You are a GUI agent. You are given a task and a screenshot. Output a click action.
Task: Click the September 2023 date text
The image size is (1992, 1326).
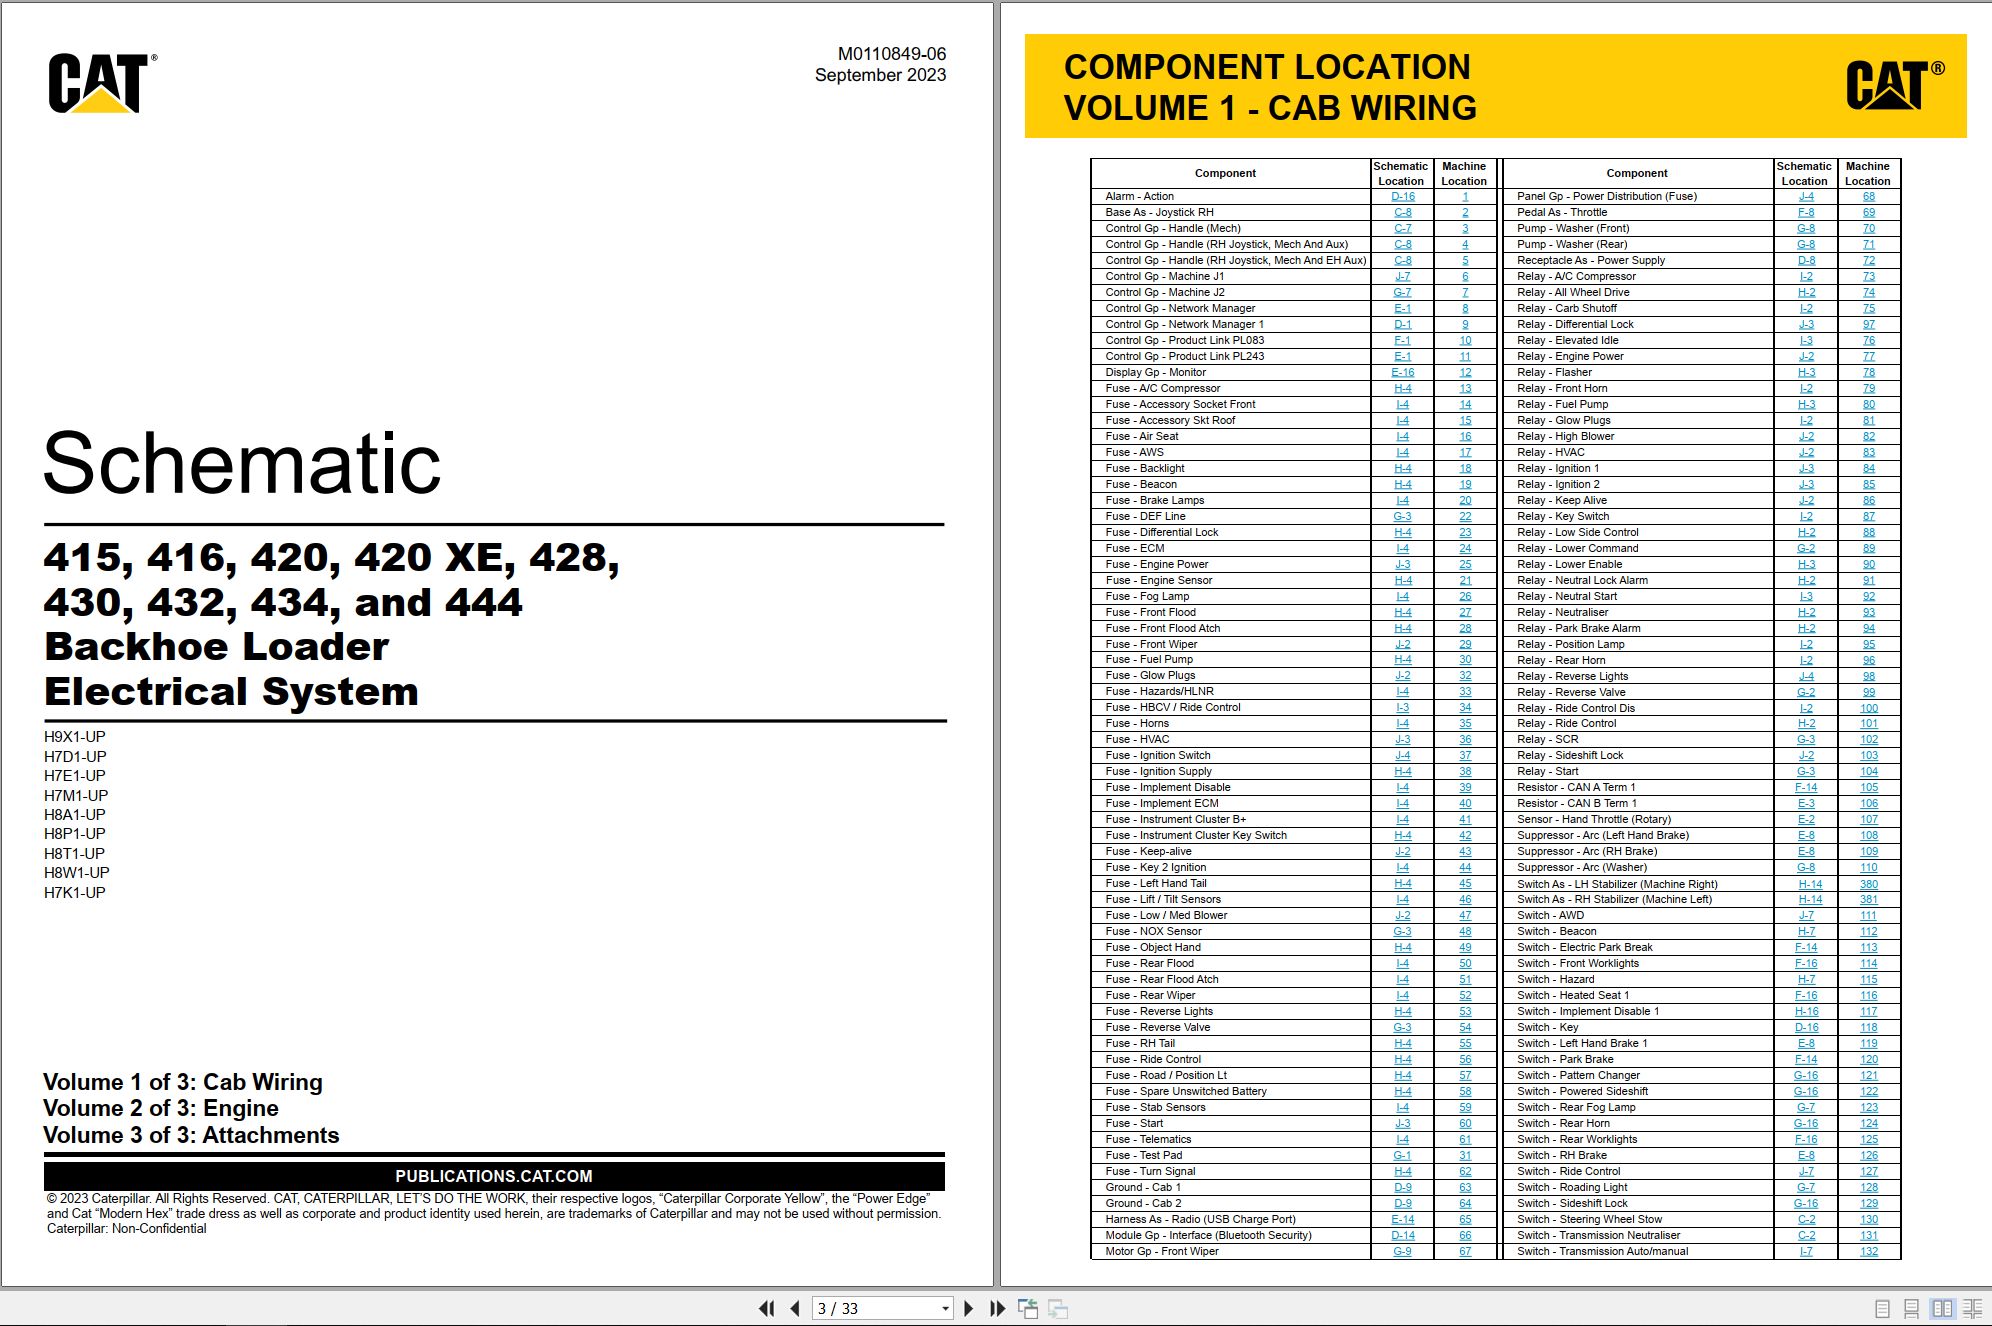click(x=880, y=75)
